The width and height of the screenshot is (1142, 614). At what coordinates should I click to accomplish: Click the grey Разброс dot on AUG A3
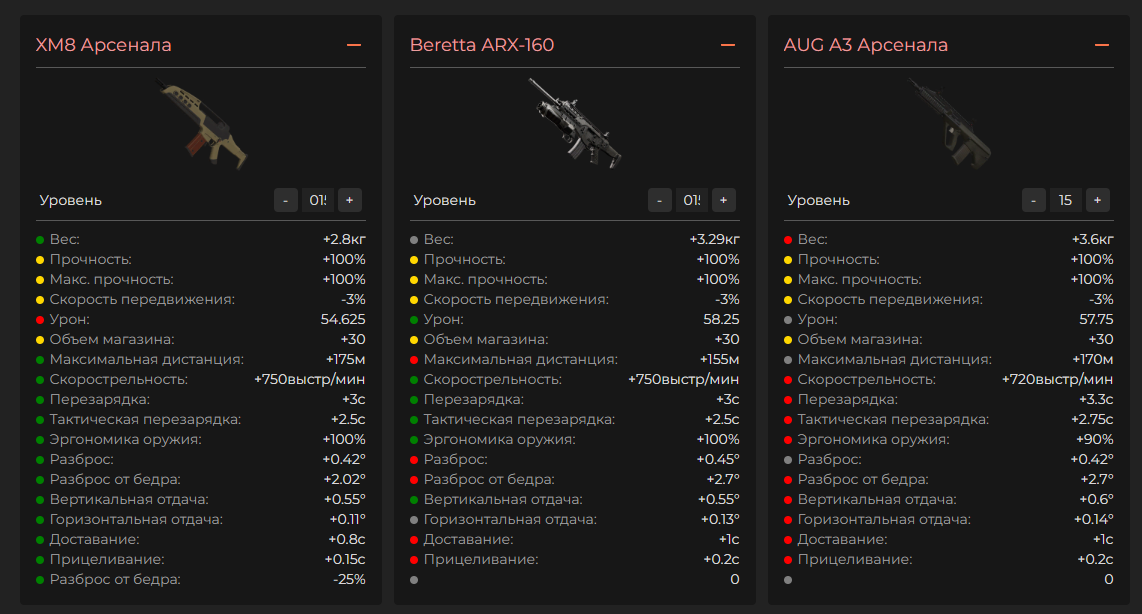click(x=788, y=460)
